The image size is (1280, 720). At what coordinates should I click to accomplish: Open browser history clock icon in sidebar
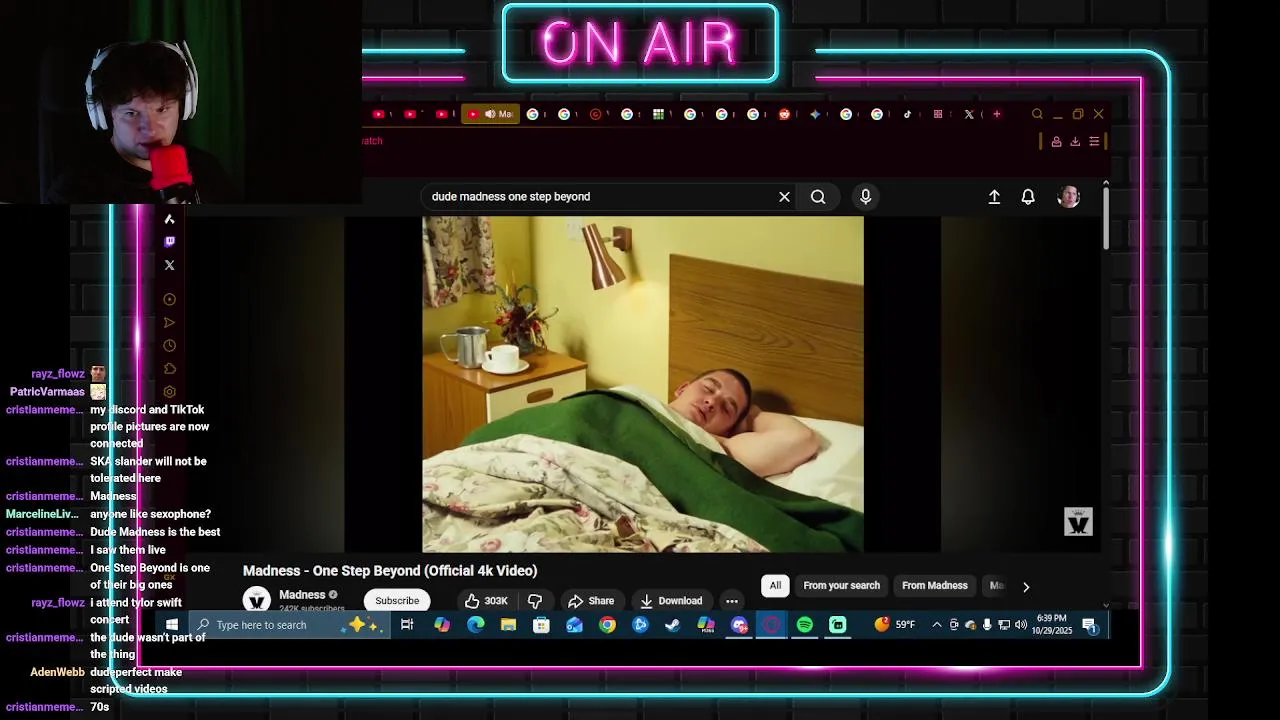coord(169,346)
